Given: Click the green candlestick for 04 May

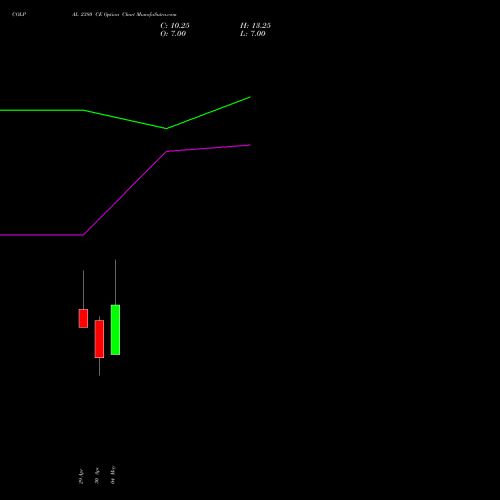Looking at the screenshot, I should click(115, 330).
